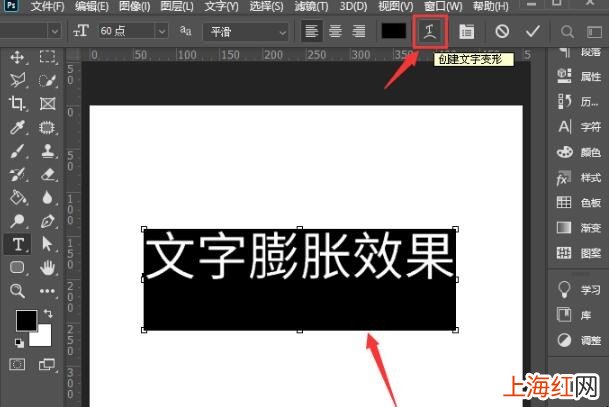
Task: Open the 调整 adjustments panel
Action: point(579,341)
